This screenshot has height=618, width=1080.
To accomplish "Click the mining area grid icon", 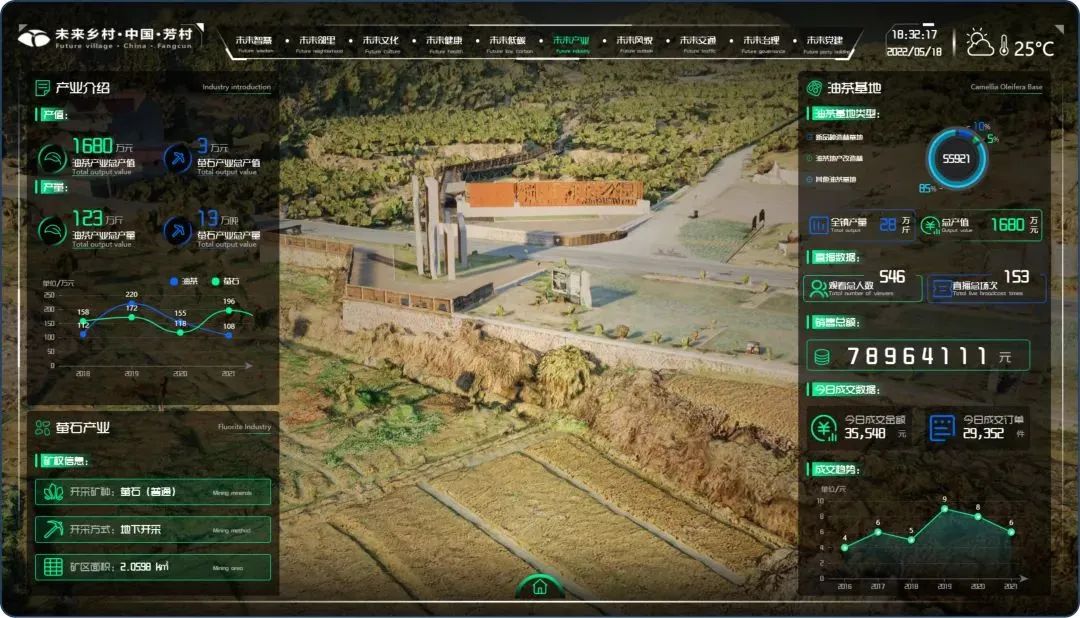I will 53,567.
